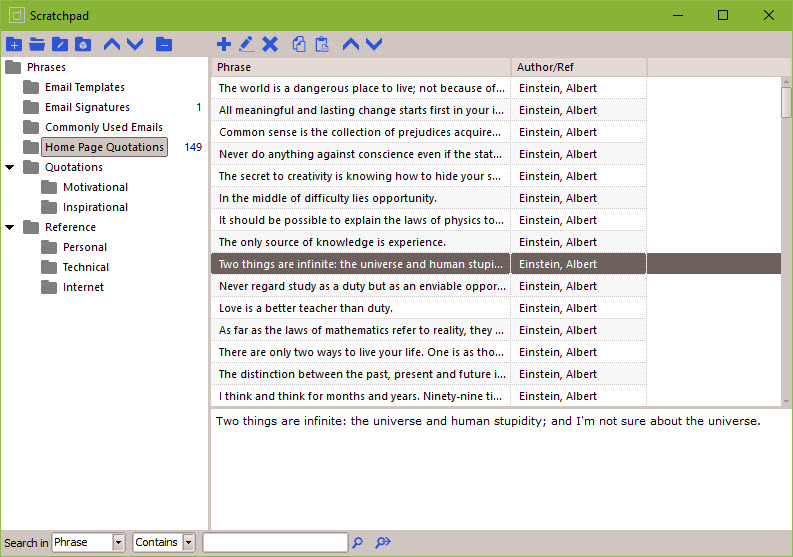
Task: Select row 'In the middle of difficulty'
Action: tap(429, 198)
